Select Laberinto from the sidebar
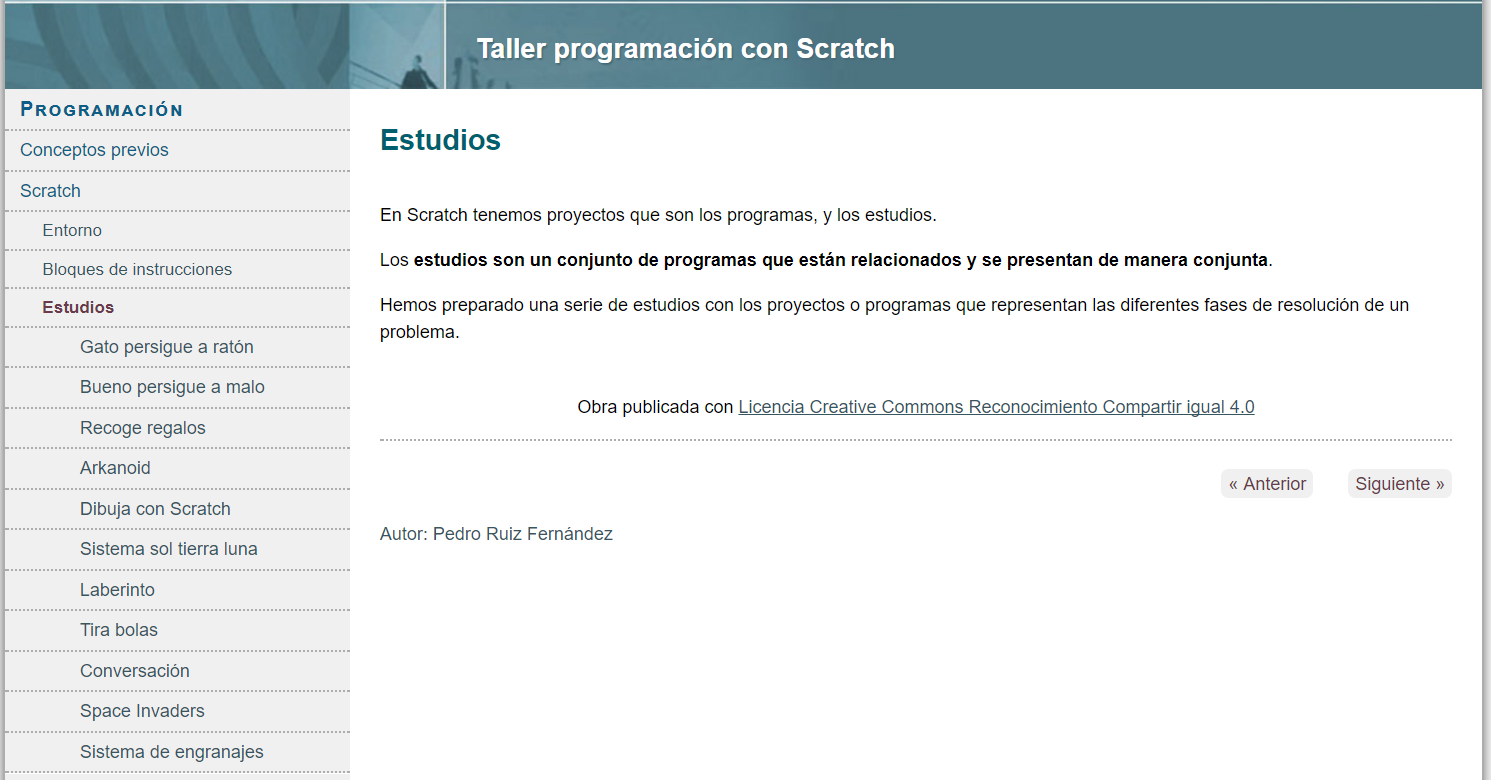Viewport: 1491px width, 780px height. [x=117, y=590]
